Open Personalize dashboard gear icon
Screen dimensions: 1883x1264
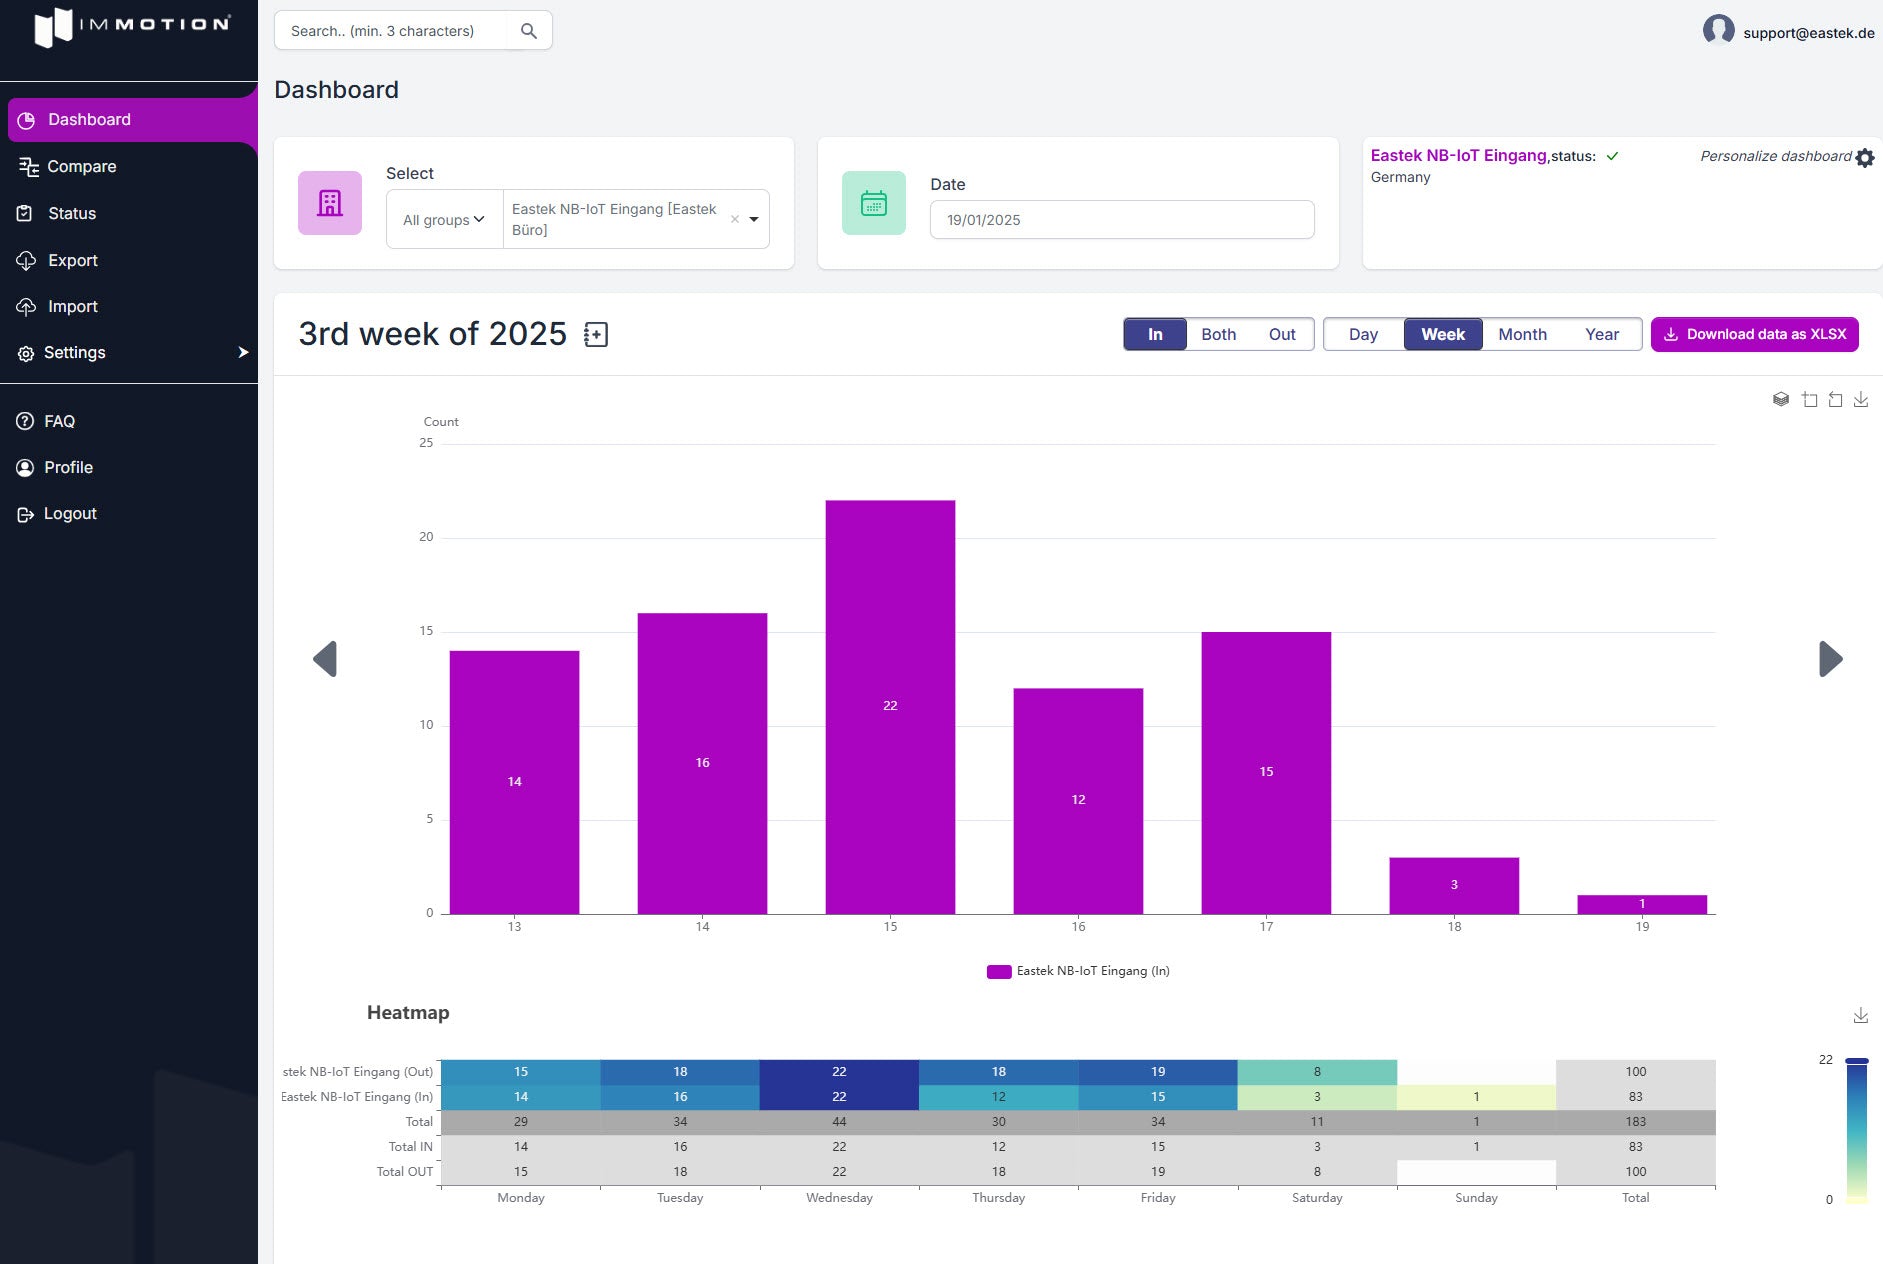1865,158
